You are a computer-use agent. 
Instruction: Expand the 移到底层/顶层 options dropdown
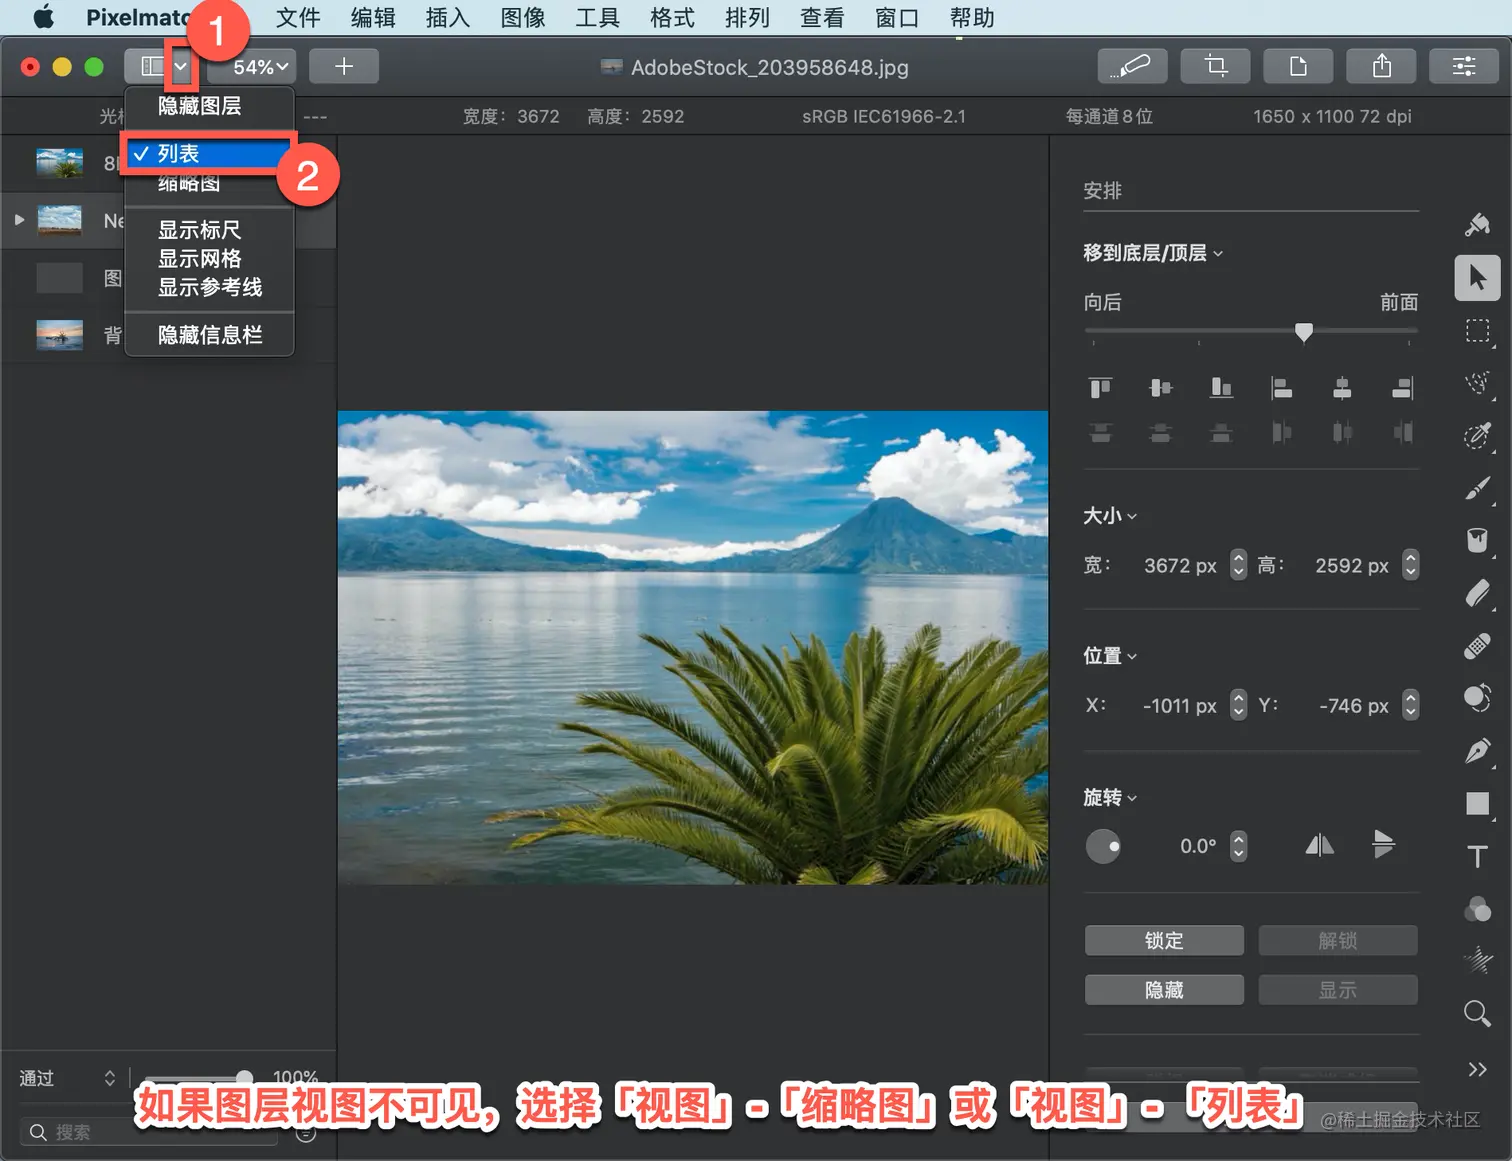click(1153, 253)
